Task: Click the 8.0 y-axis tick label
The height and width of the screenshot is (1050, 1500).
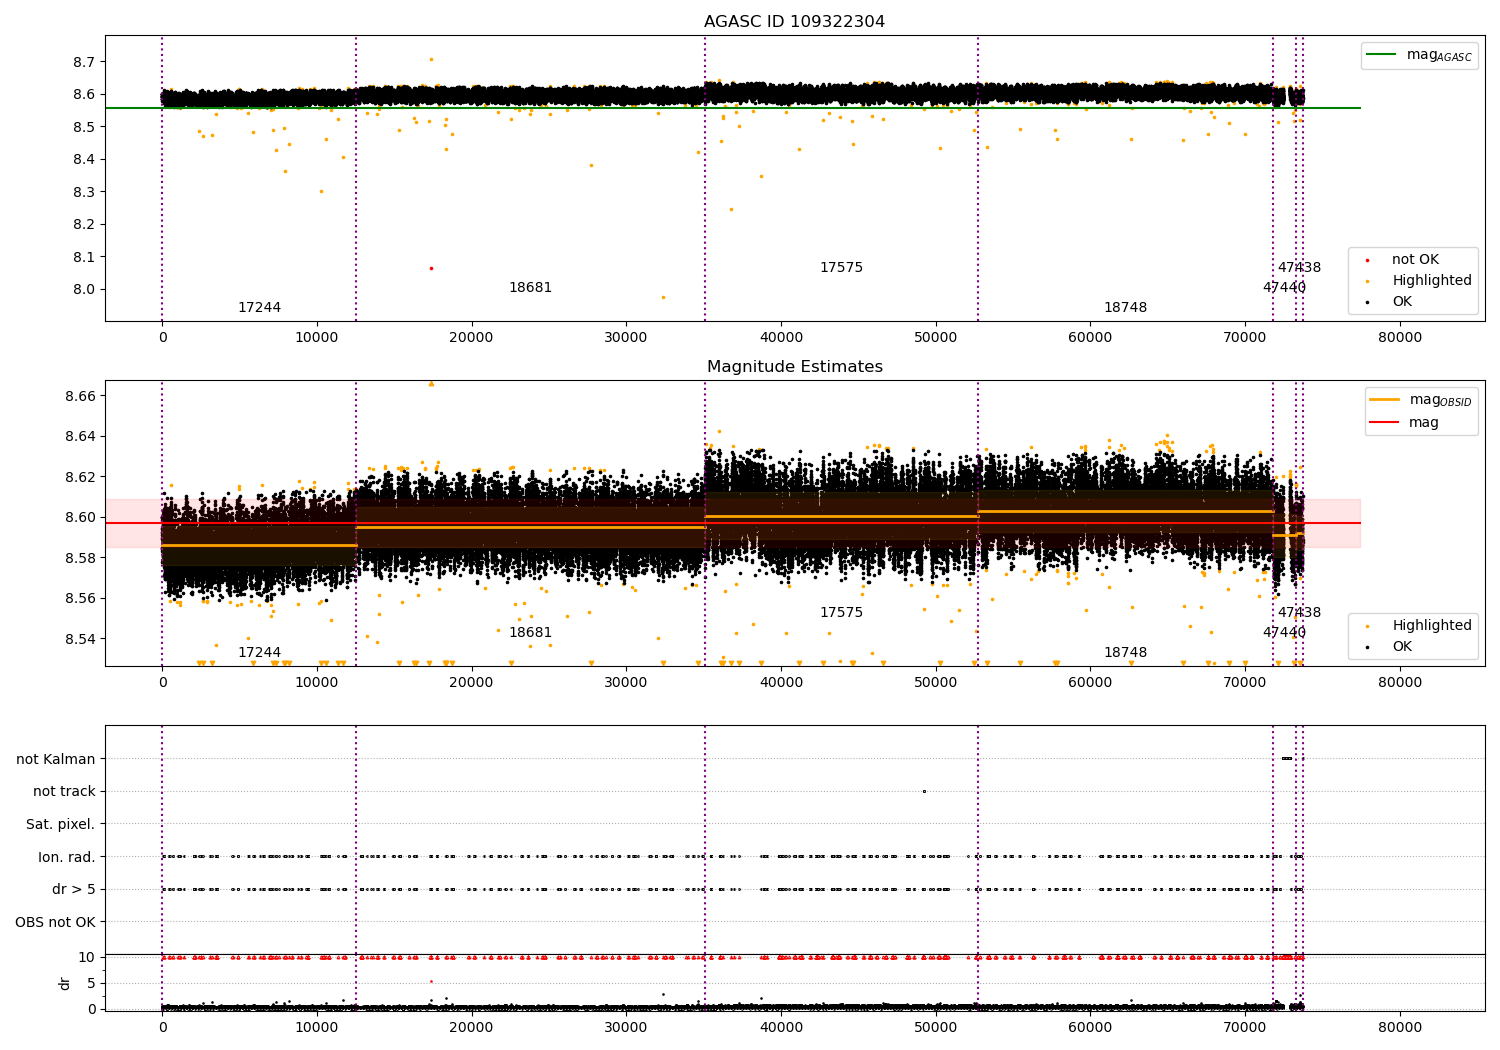Action: pos(84,290)
